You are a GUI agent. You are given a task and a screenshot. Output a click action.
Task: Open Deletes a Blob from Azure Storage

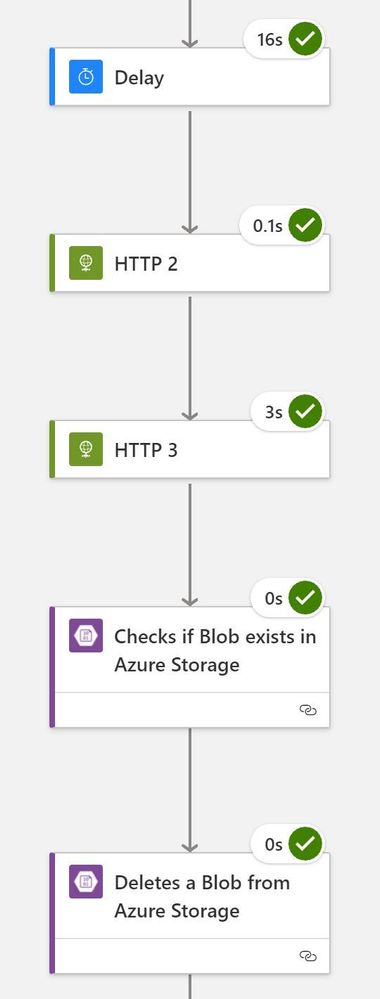[190, 913]
